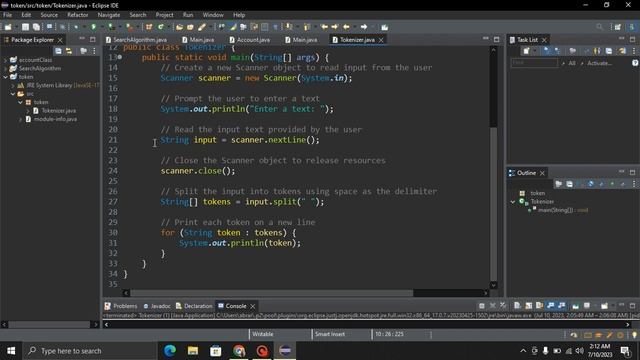Open Microsoft Edge from the taskbar
The width and height of the screenshot is (640, 360).
tap(170, 351)
